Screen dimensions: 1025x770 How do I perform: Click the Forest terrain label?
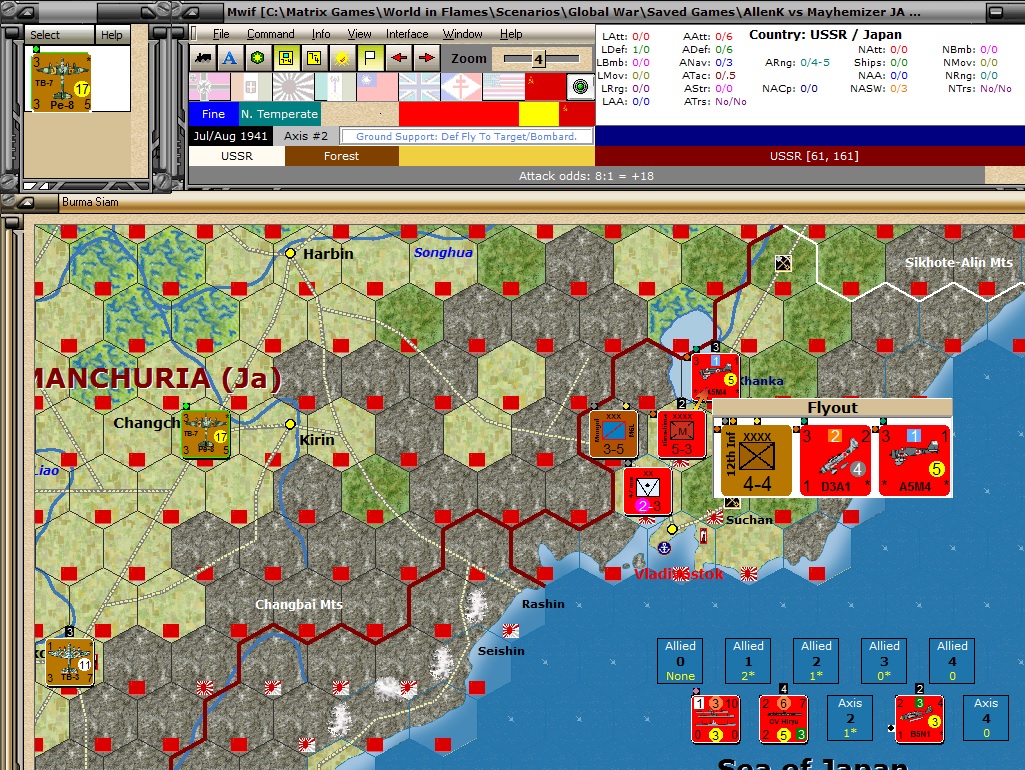(x=341, y=156)
